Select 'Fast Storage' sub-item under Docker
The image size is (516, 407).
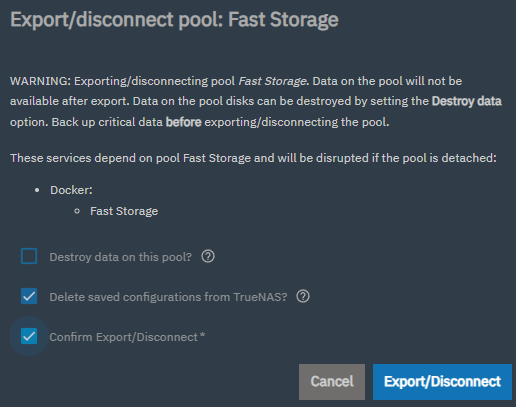(x=124, y=211)
